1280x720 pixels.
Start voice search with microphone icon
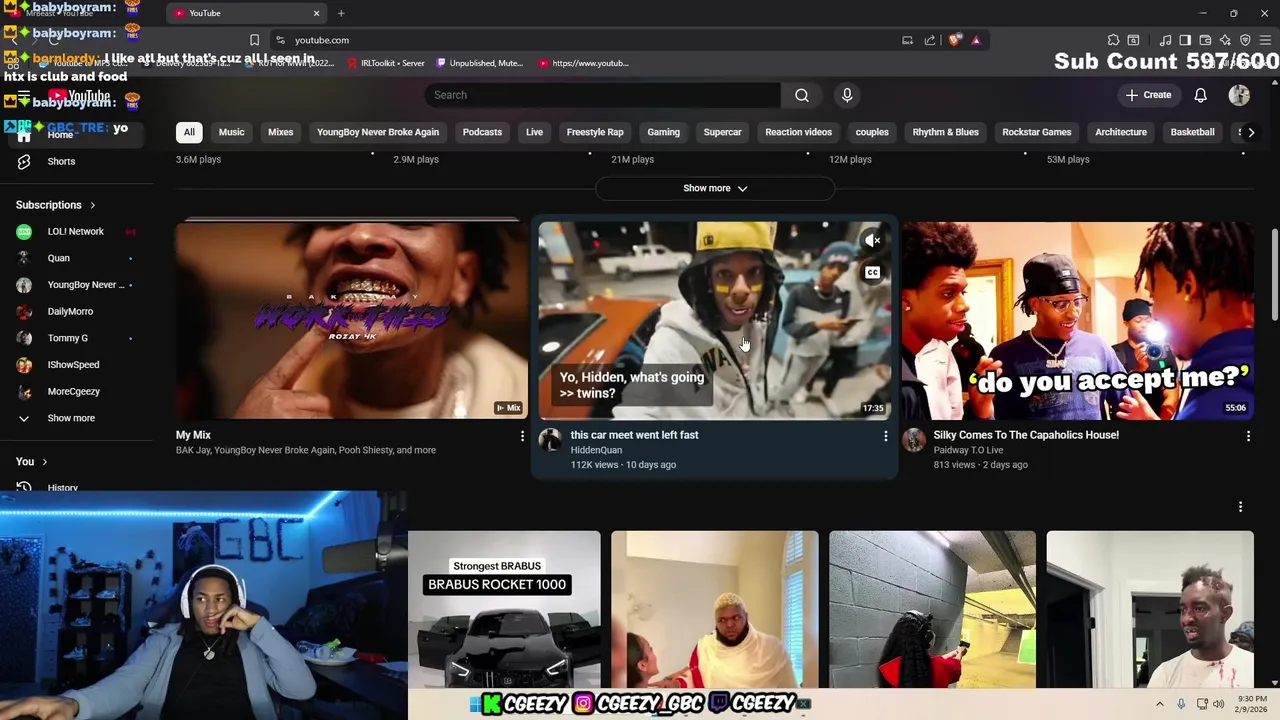847,95
